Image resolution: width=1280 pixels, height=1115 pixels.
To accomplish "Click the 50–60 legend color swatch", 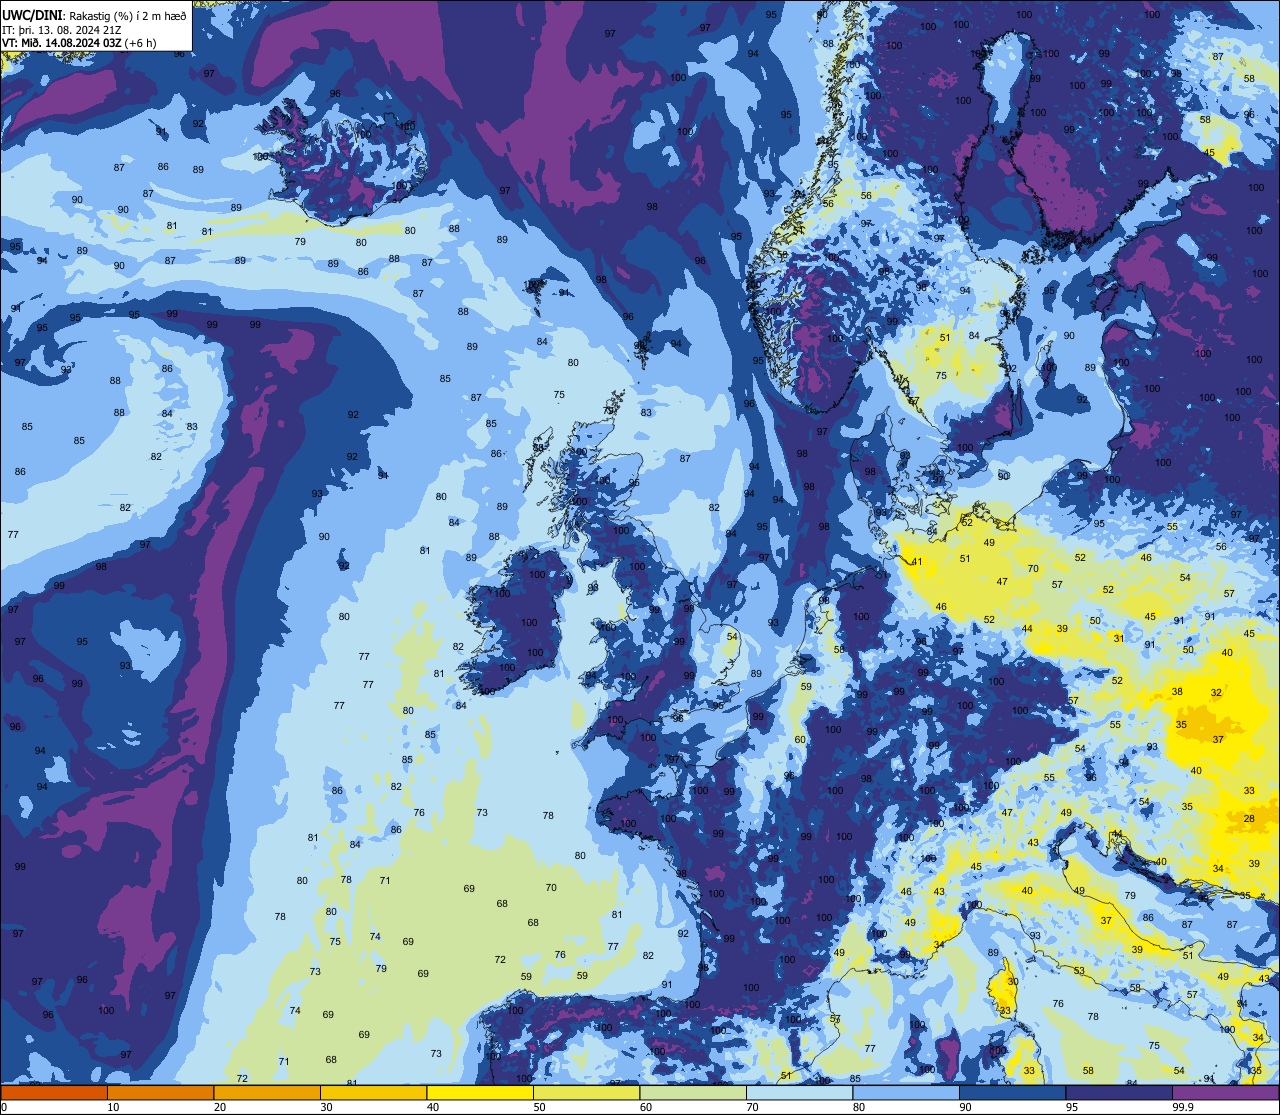I will pyautogui.click(x=586, y=1092).
